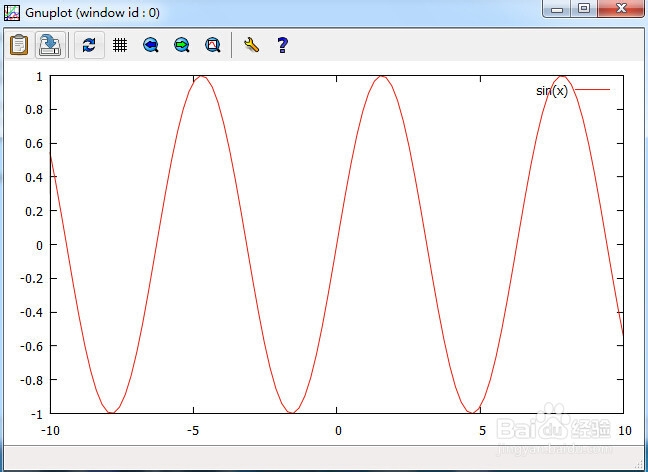The height and width of the screenshot is (472, 648).
Task: Click the y-axis label 0.8
Action: tap(34, 110)
